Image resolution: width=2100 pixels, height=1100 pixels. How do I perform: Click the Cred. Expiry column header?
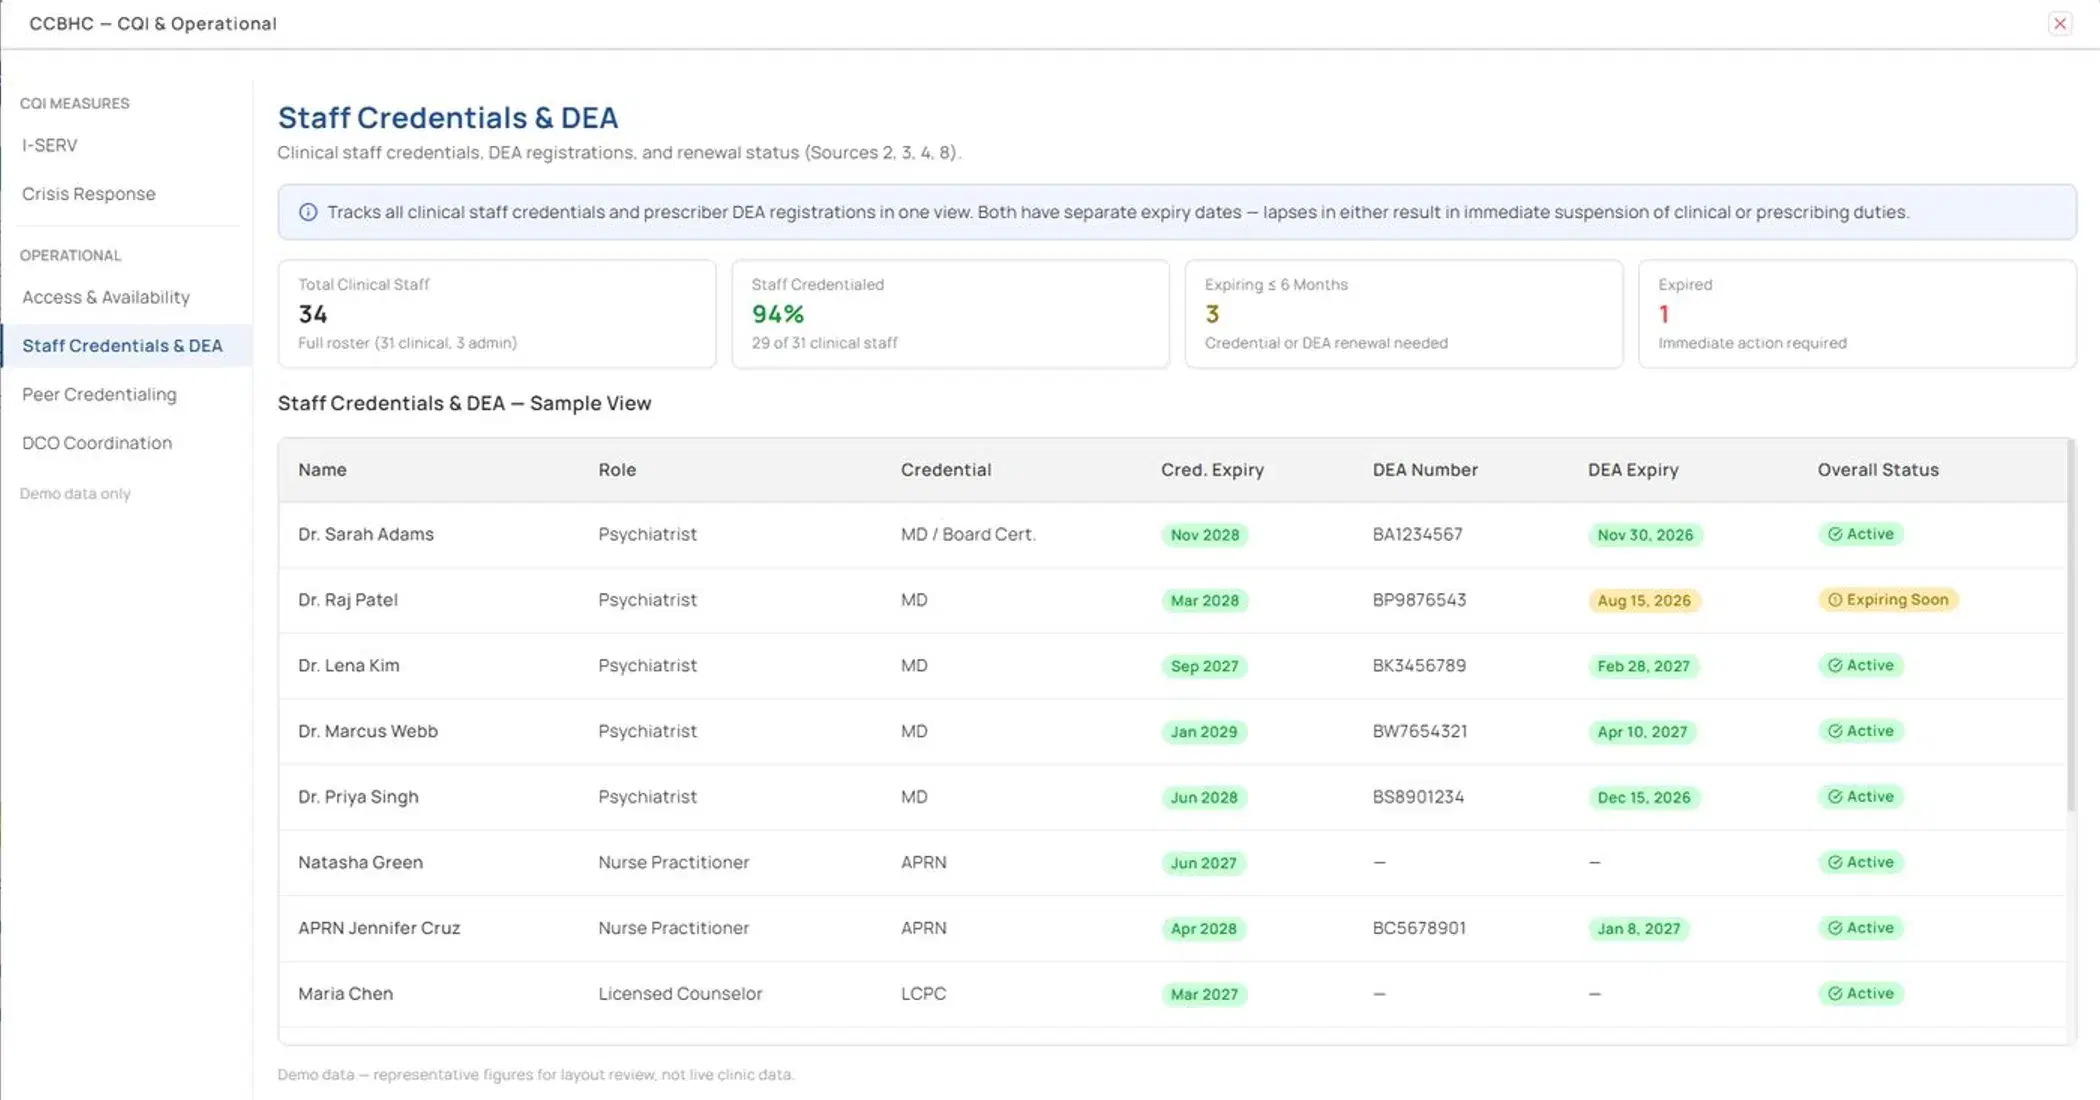point(1212,470)
